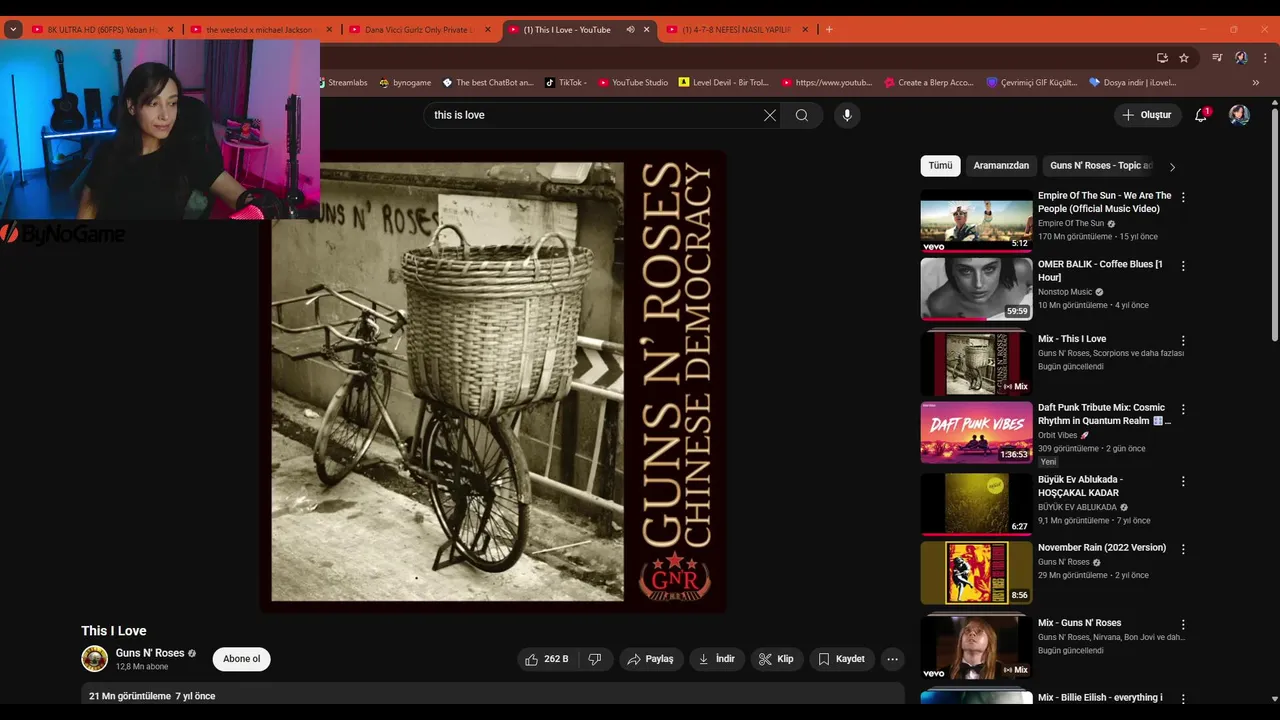Open OMER BALIK Coffee Blues thumbnail

click(976, 289)
